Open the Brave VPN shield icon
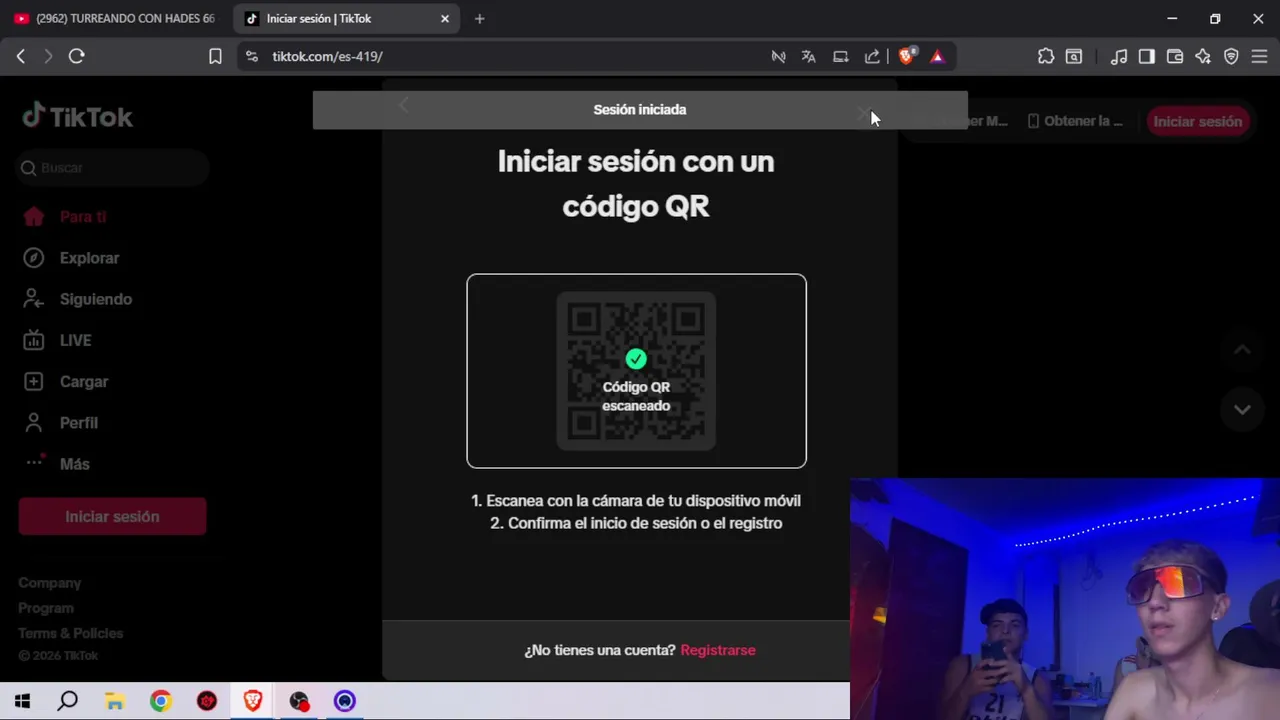Screen dimensions: 1280x720 point(1231,57)
